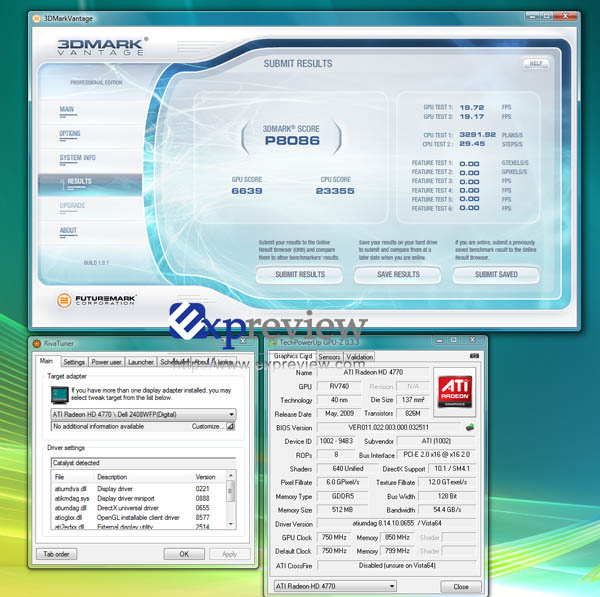
Task: Click the Memory Type field showing GDDR5
Action: [x=342, y=496]
